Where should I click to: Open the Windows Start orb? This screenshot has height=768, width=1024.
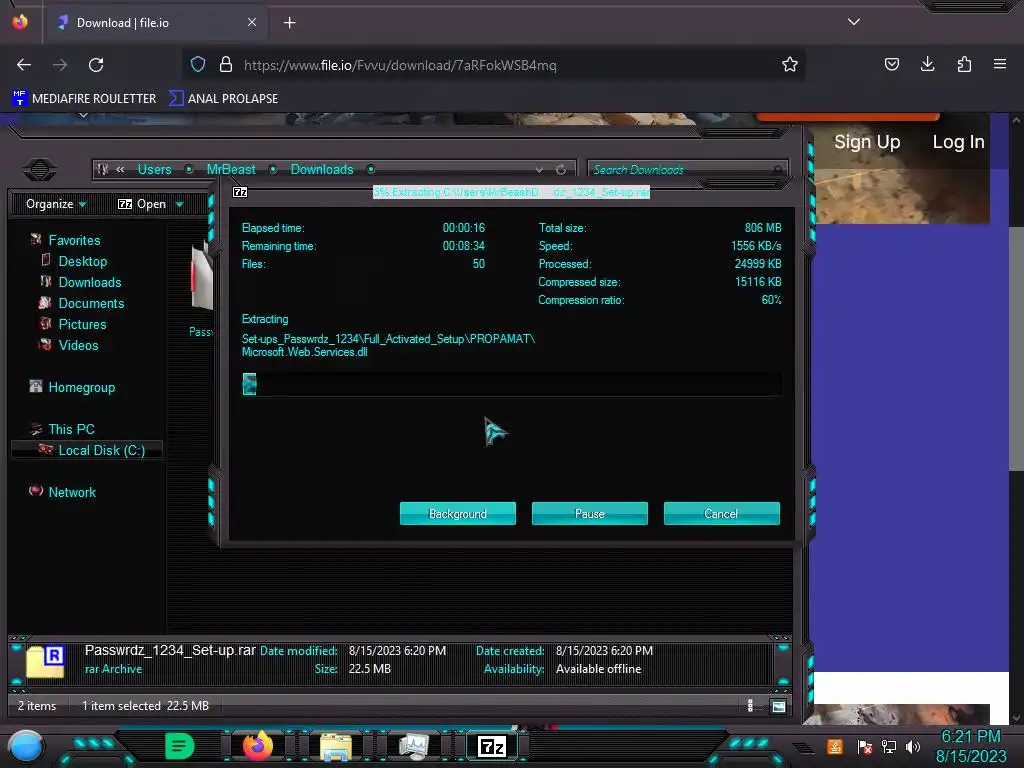(26, 746)
